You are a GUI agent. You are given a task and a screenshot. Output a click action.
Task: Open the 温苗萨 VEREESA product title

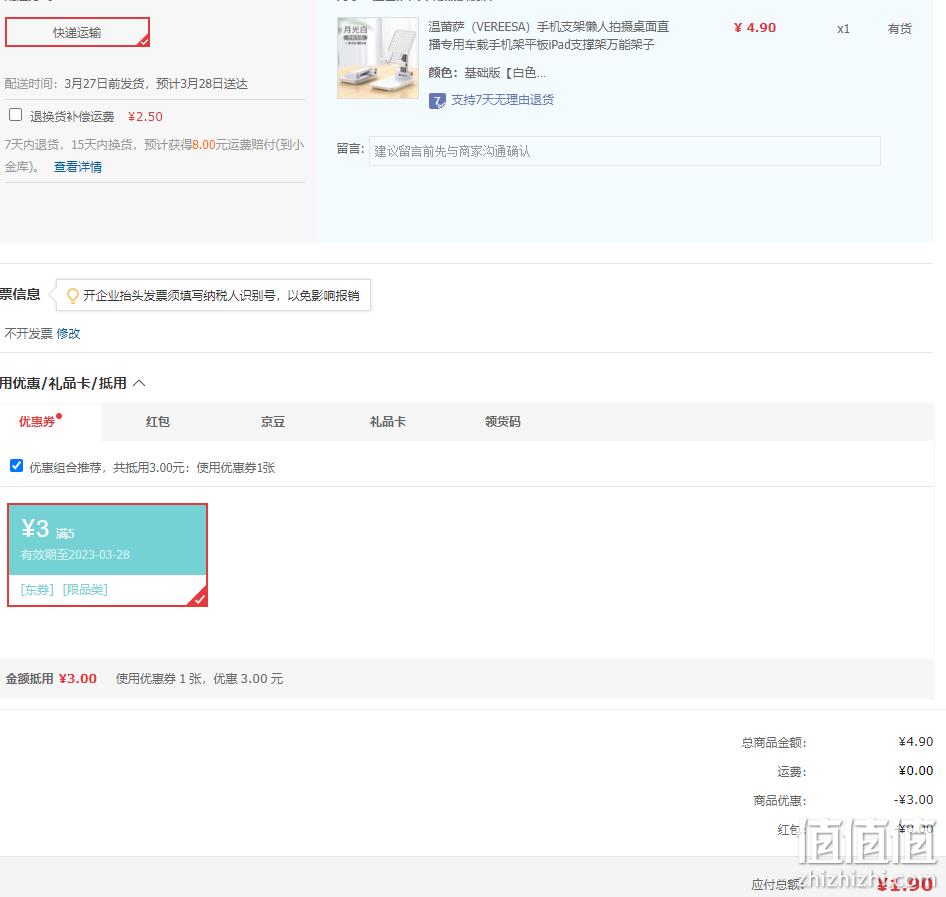(548, 36)
